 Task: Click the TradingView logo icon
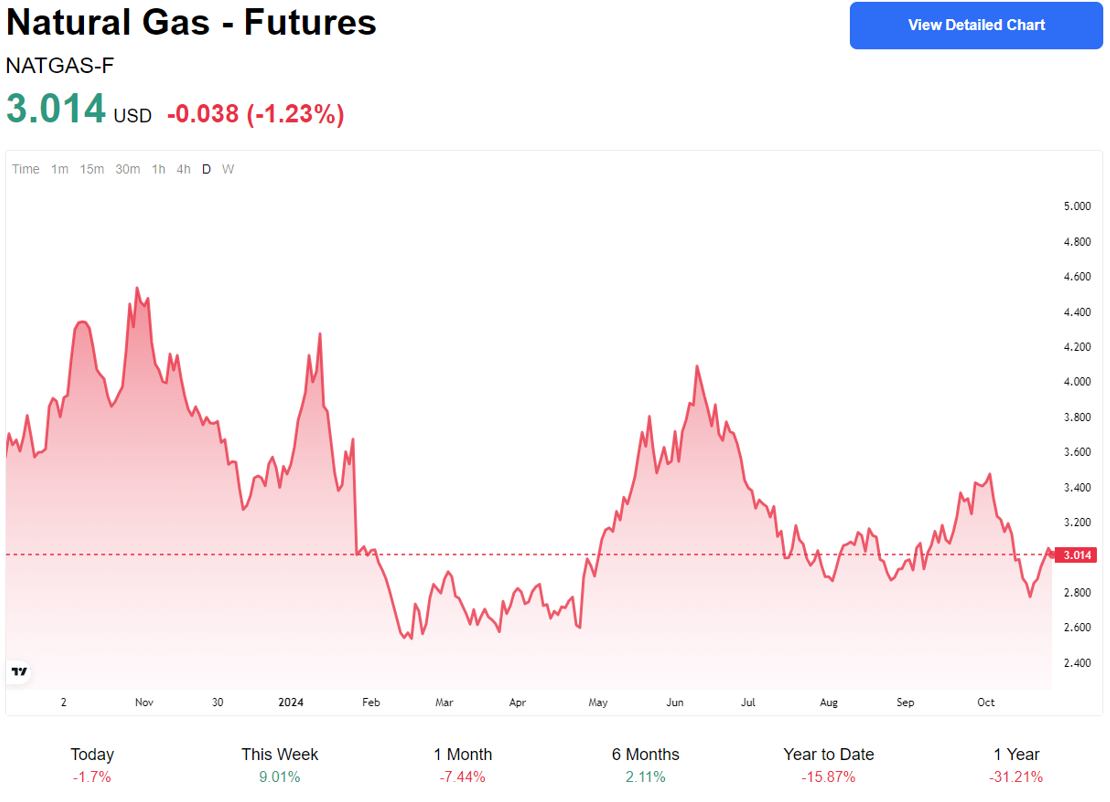click(19, 672)
